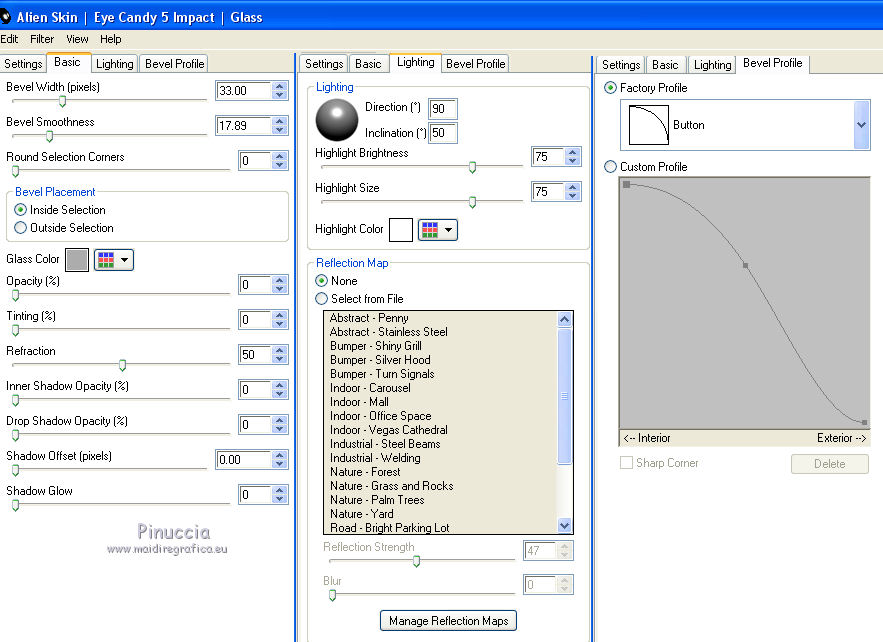Image resolution: width=883 pixels, height=642 pixels.
Task: Click the Bevel Width value field
Action: coord(243,91)
